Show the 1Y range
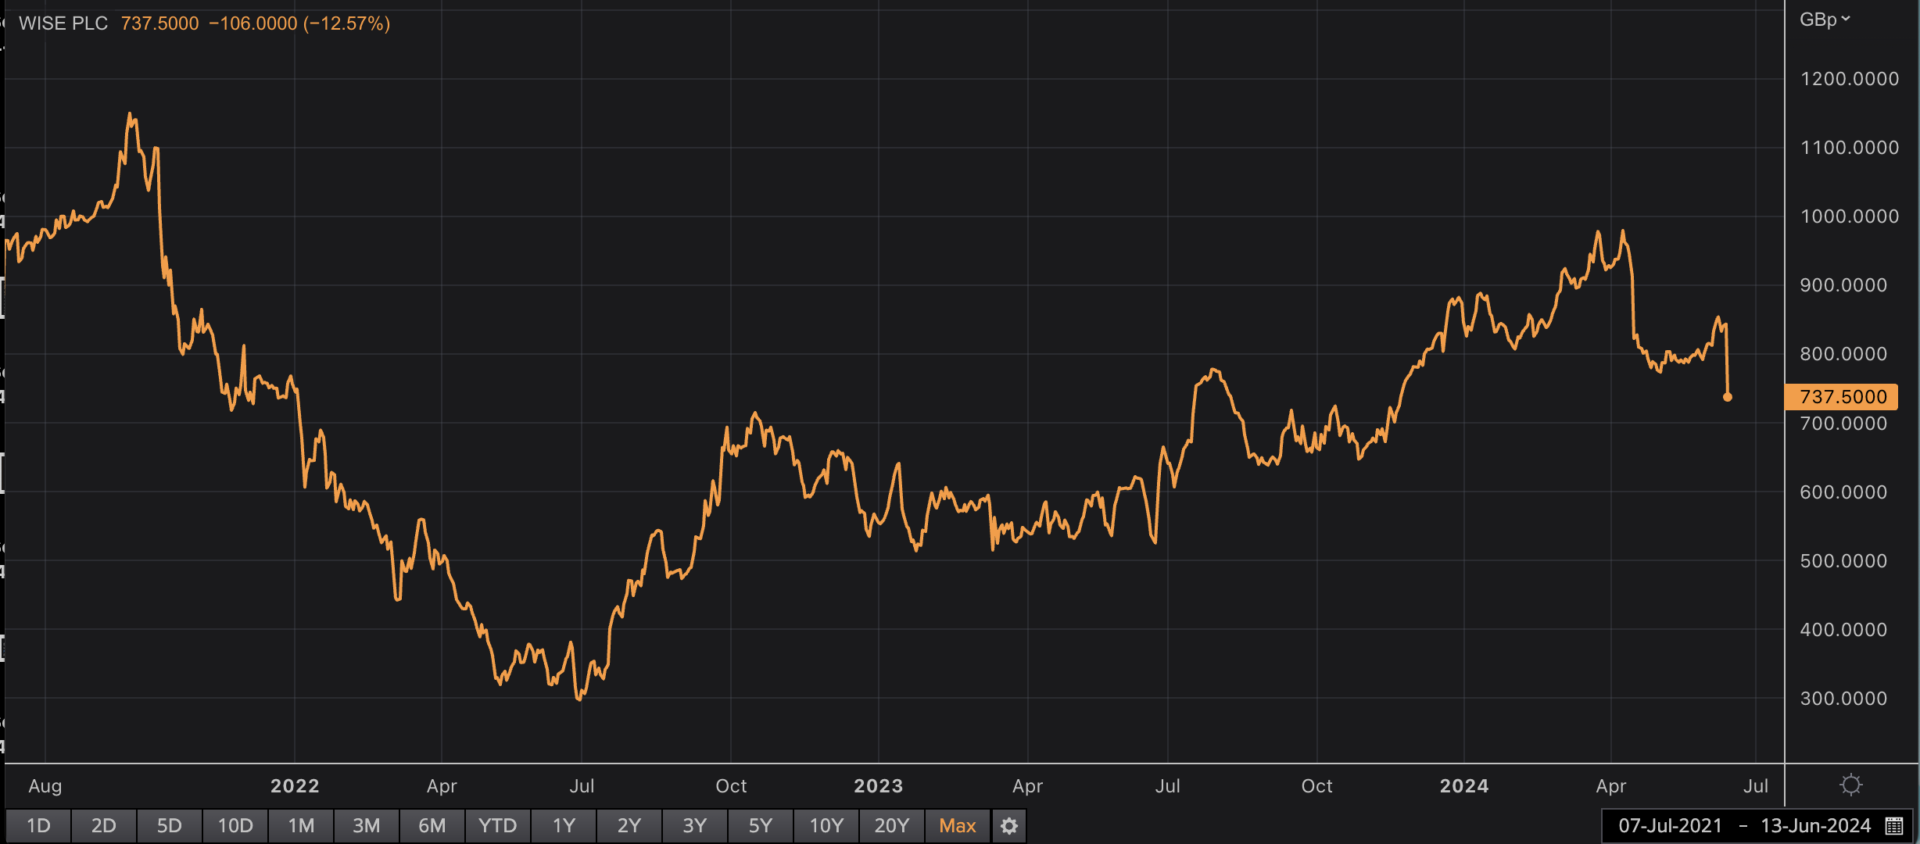Viewport: 1920px width, 844px height. click(x=564, y=826)
